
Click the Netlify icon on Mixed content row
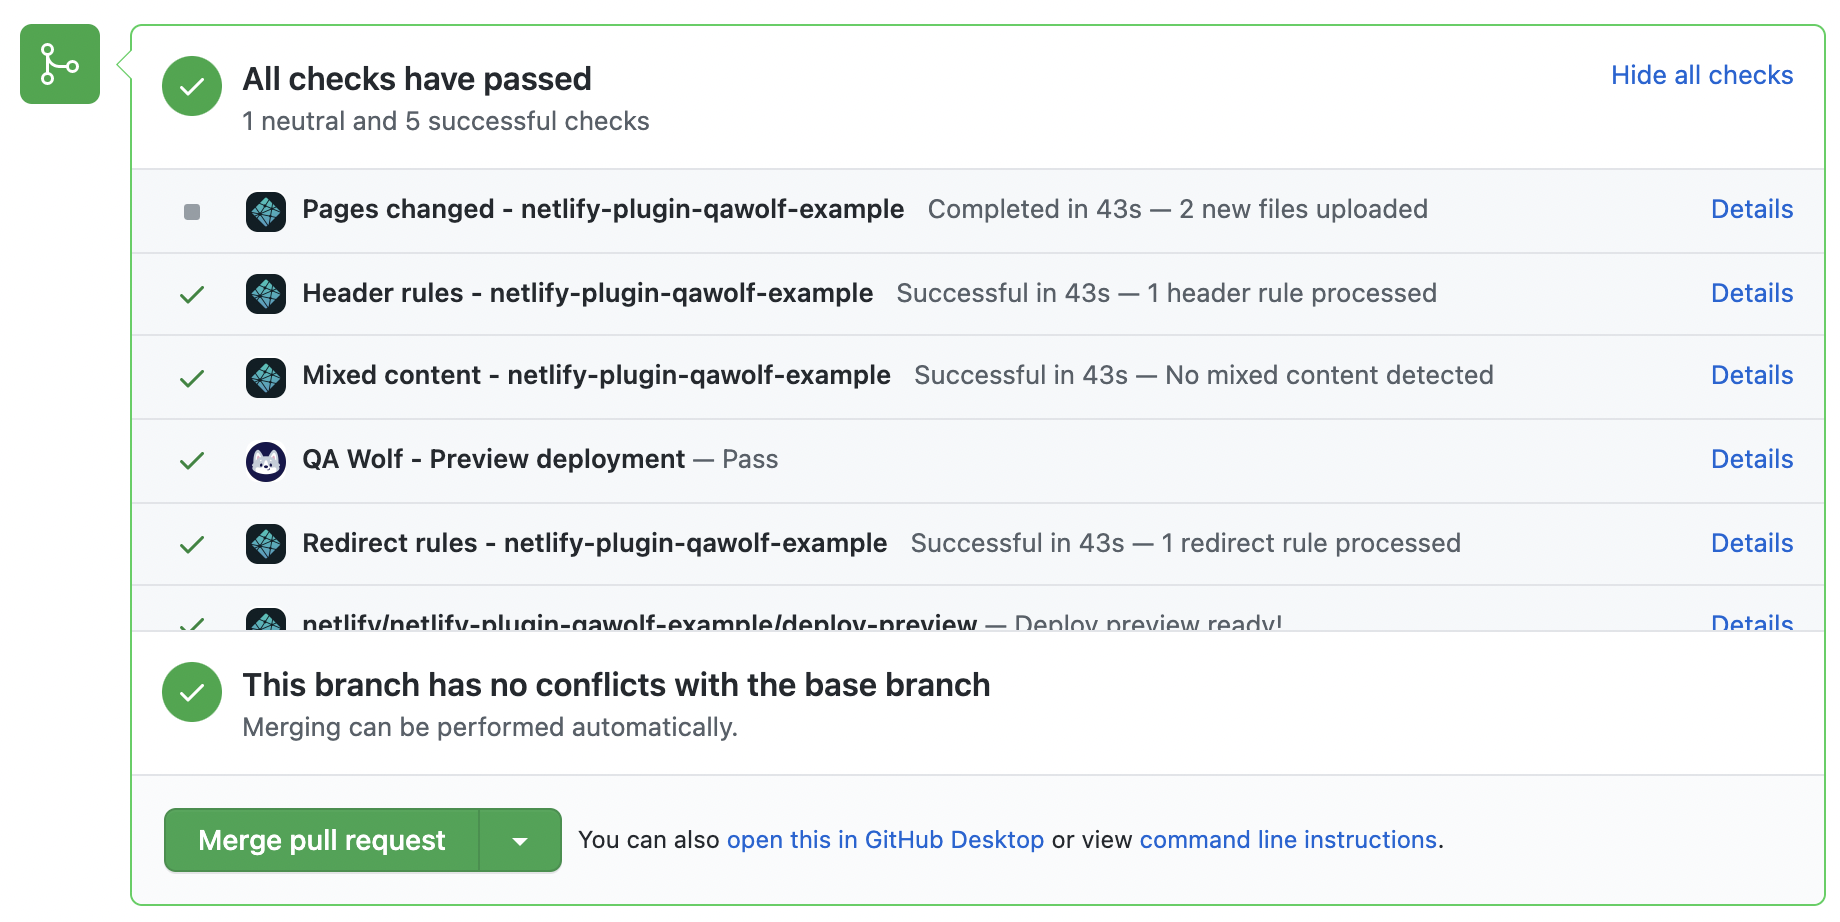[x=266, y=376]
